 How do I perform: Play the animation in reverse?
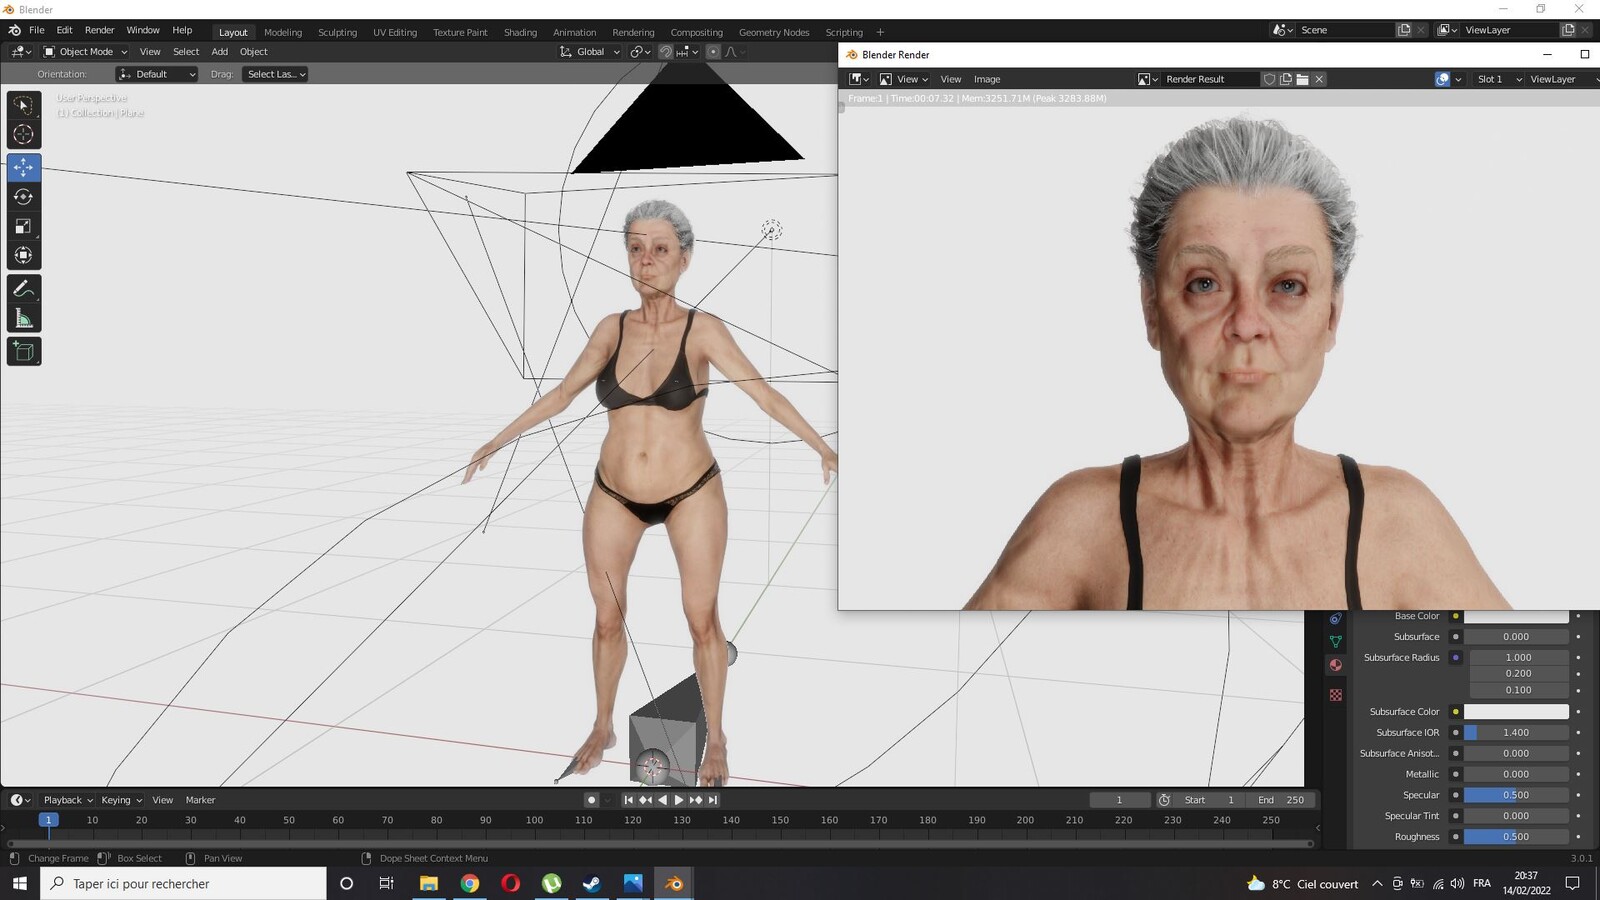click(662, 800)
